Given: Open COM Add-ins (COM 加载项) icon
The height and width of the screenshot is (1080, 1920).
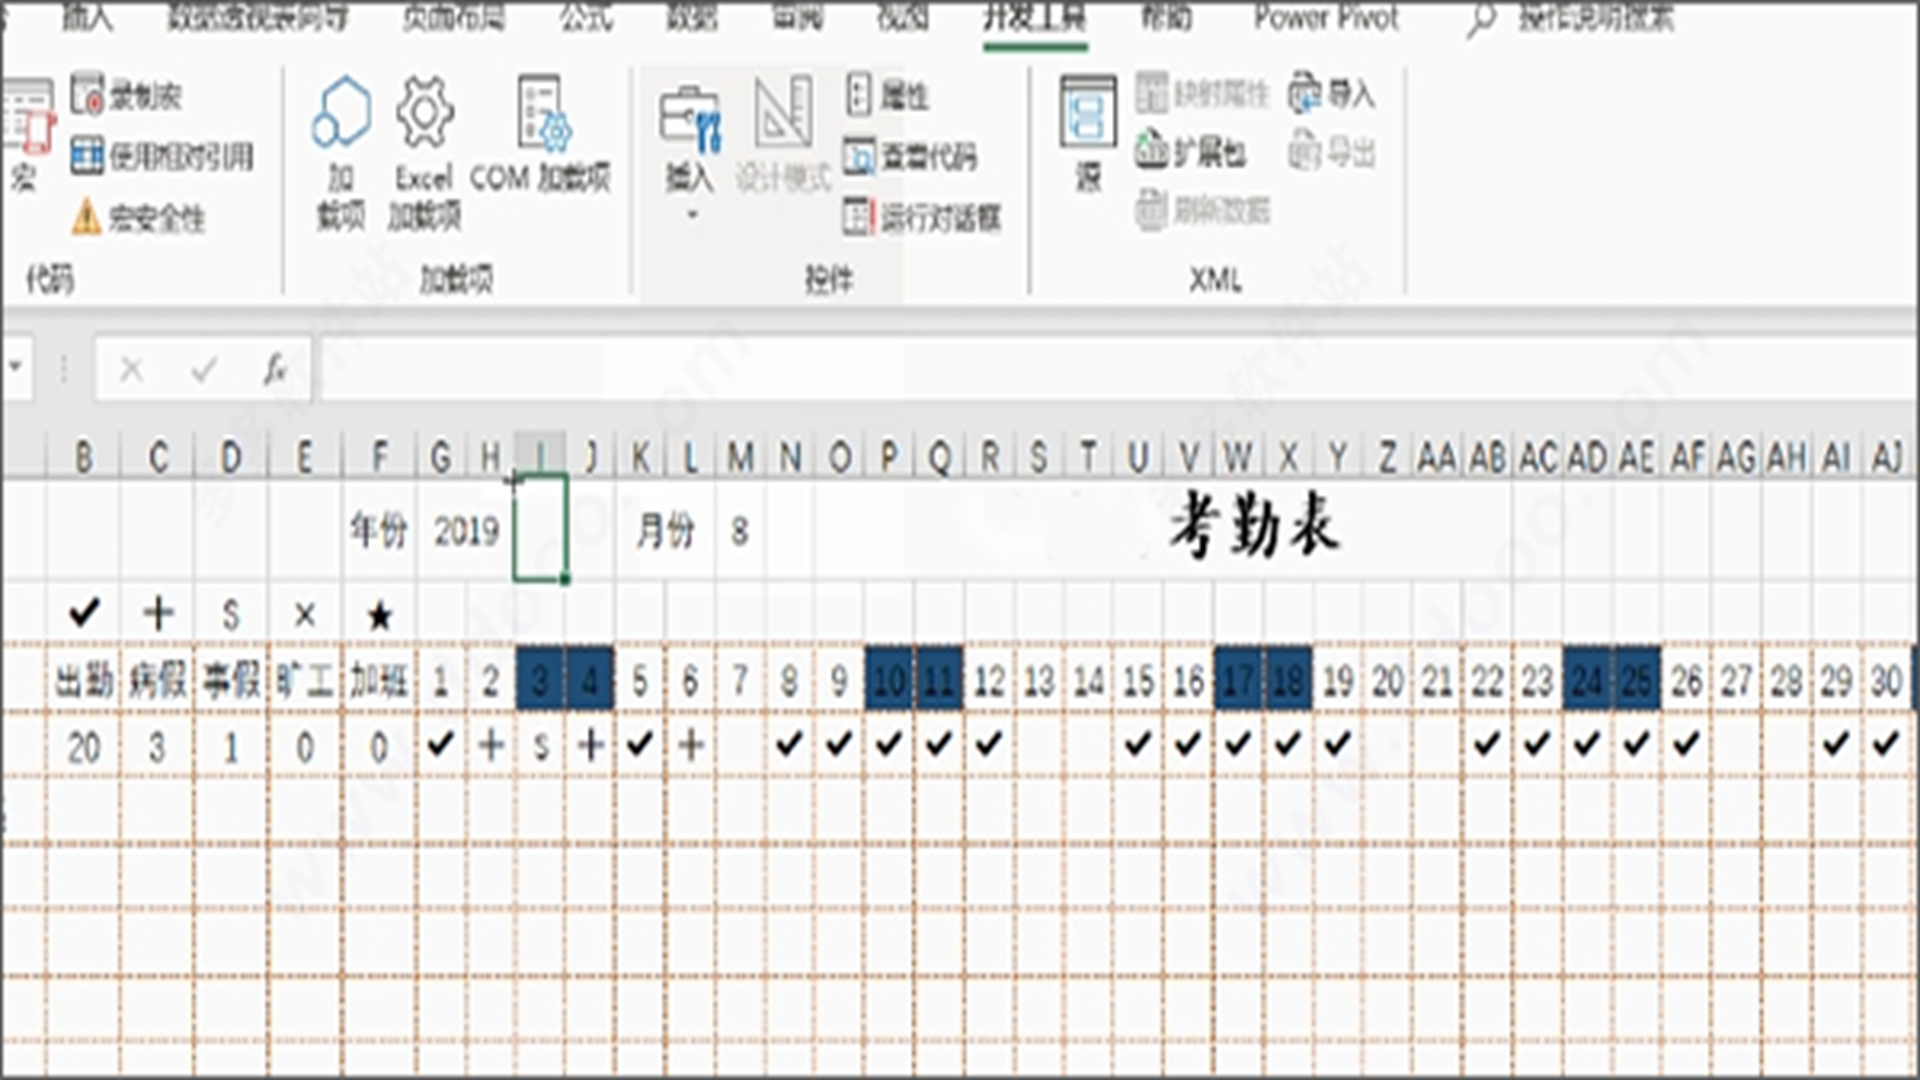Looking at the screenshot, I should 541,112.
